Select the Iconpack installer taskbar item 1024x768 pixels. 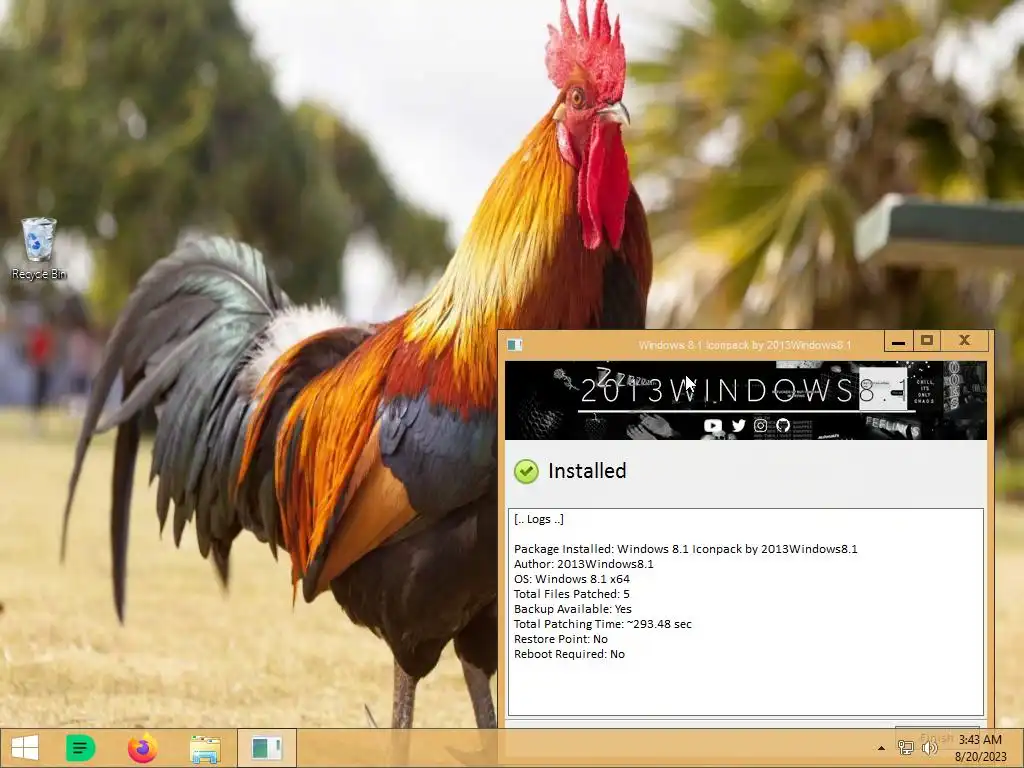(266, 748)
